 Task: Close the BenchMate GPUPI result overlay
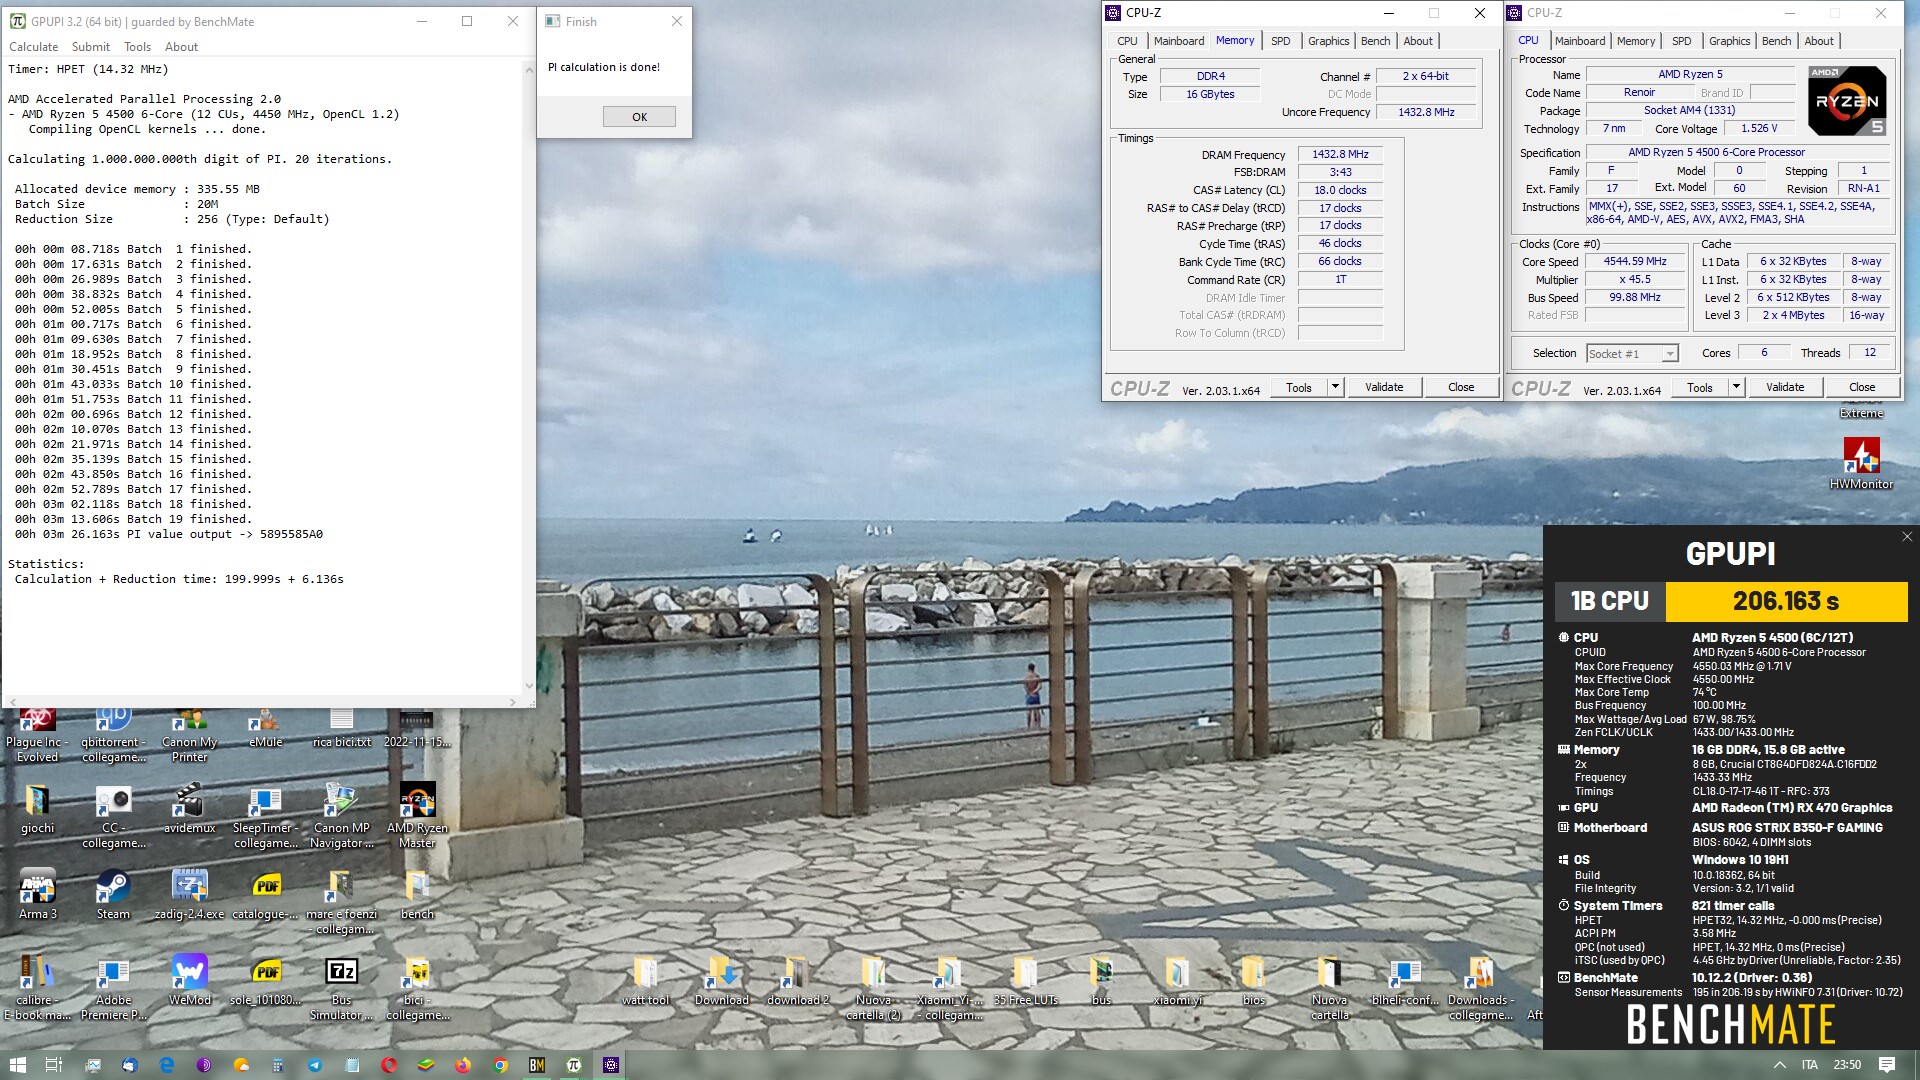pos(1906,537)
